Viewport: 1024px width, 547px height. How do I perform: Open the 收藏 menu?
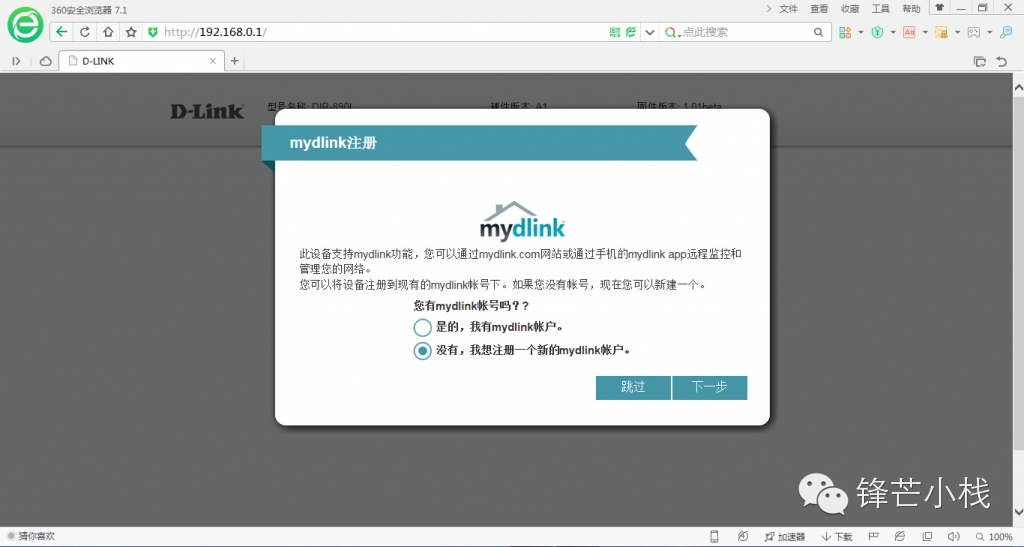(x=850, y=8)
